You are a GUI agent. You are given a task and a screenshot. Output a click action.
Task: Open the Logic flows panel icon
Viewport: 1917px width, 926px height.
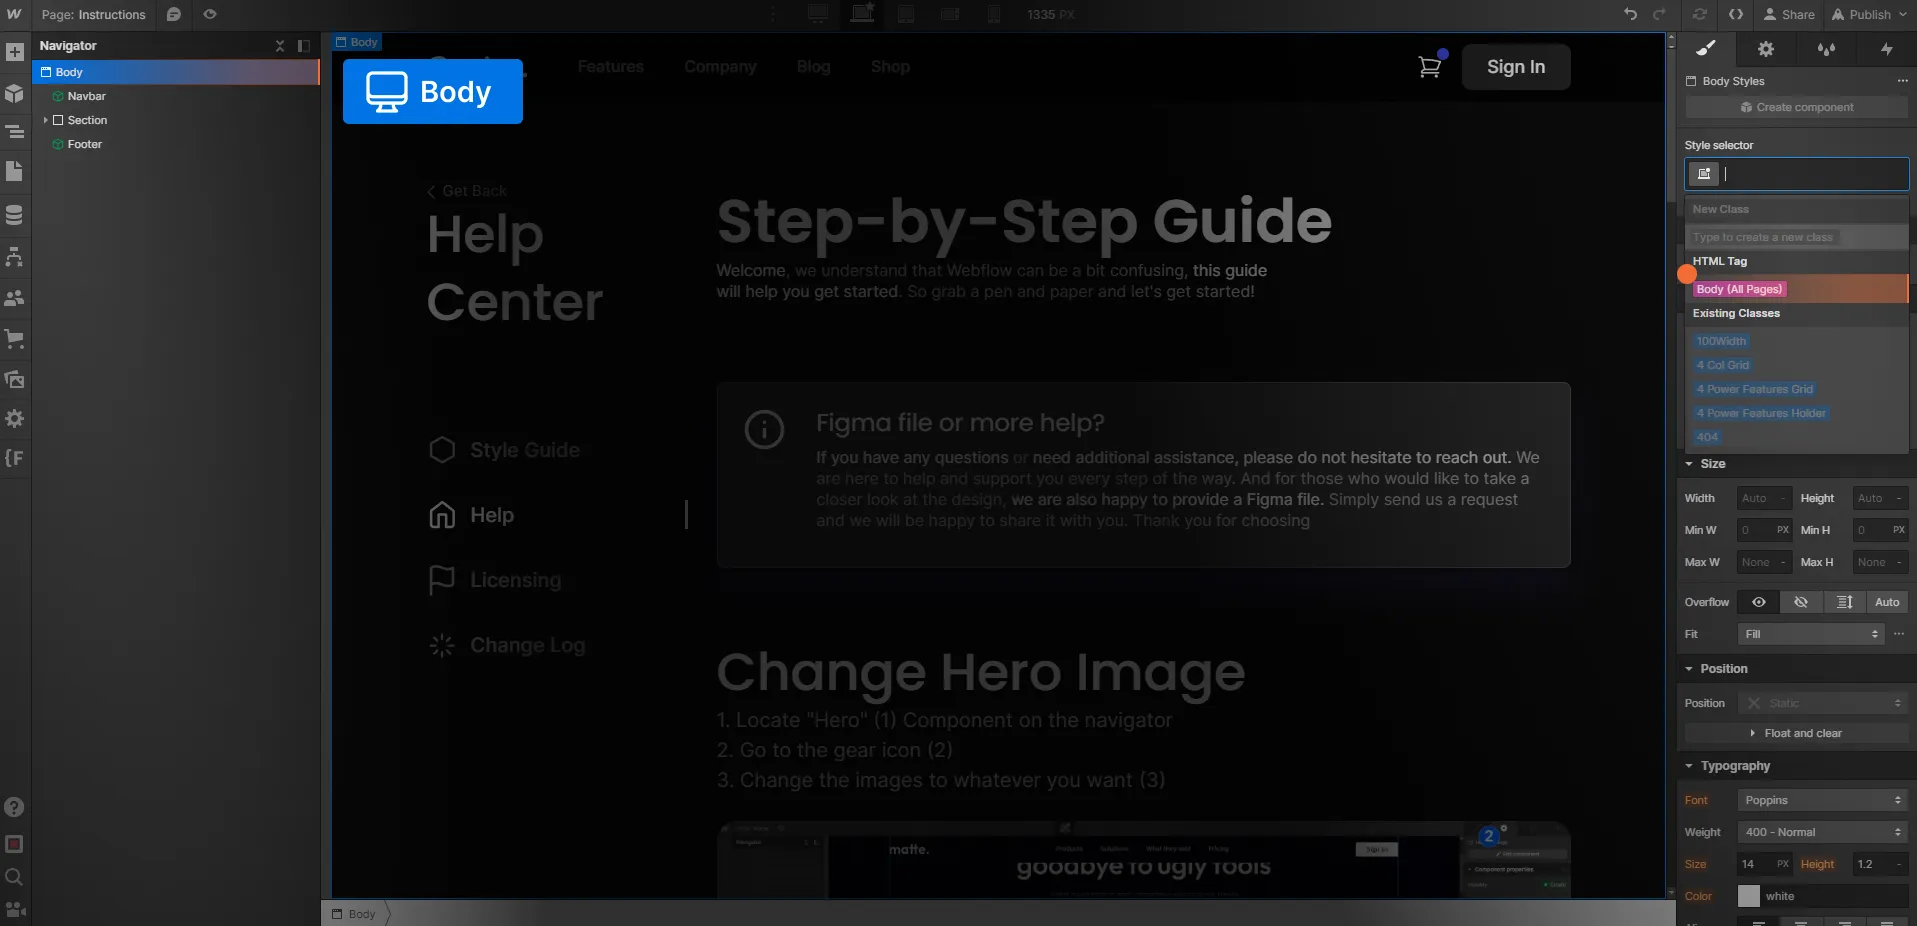click(14, 257)
